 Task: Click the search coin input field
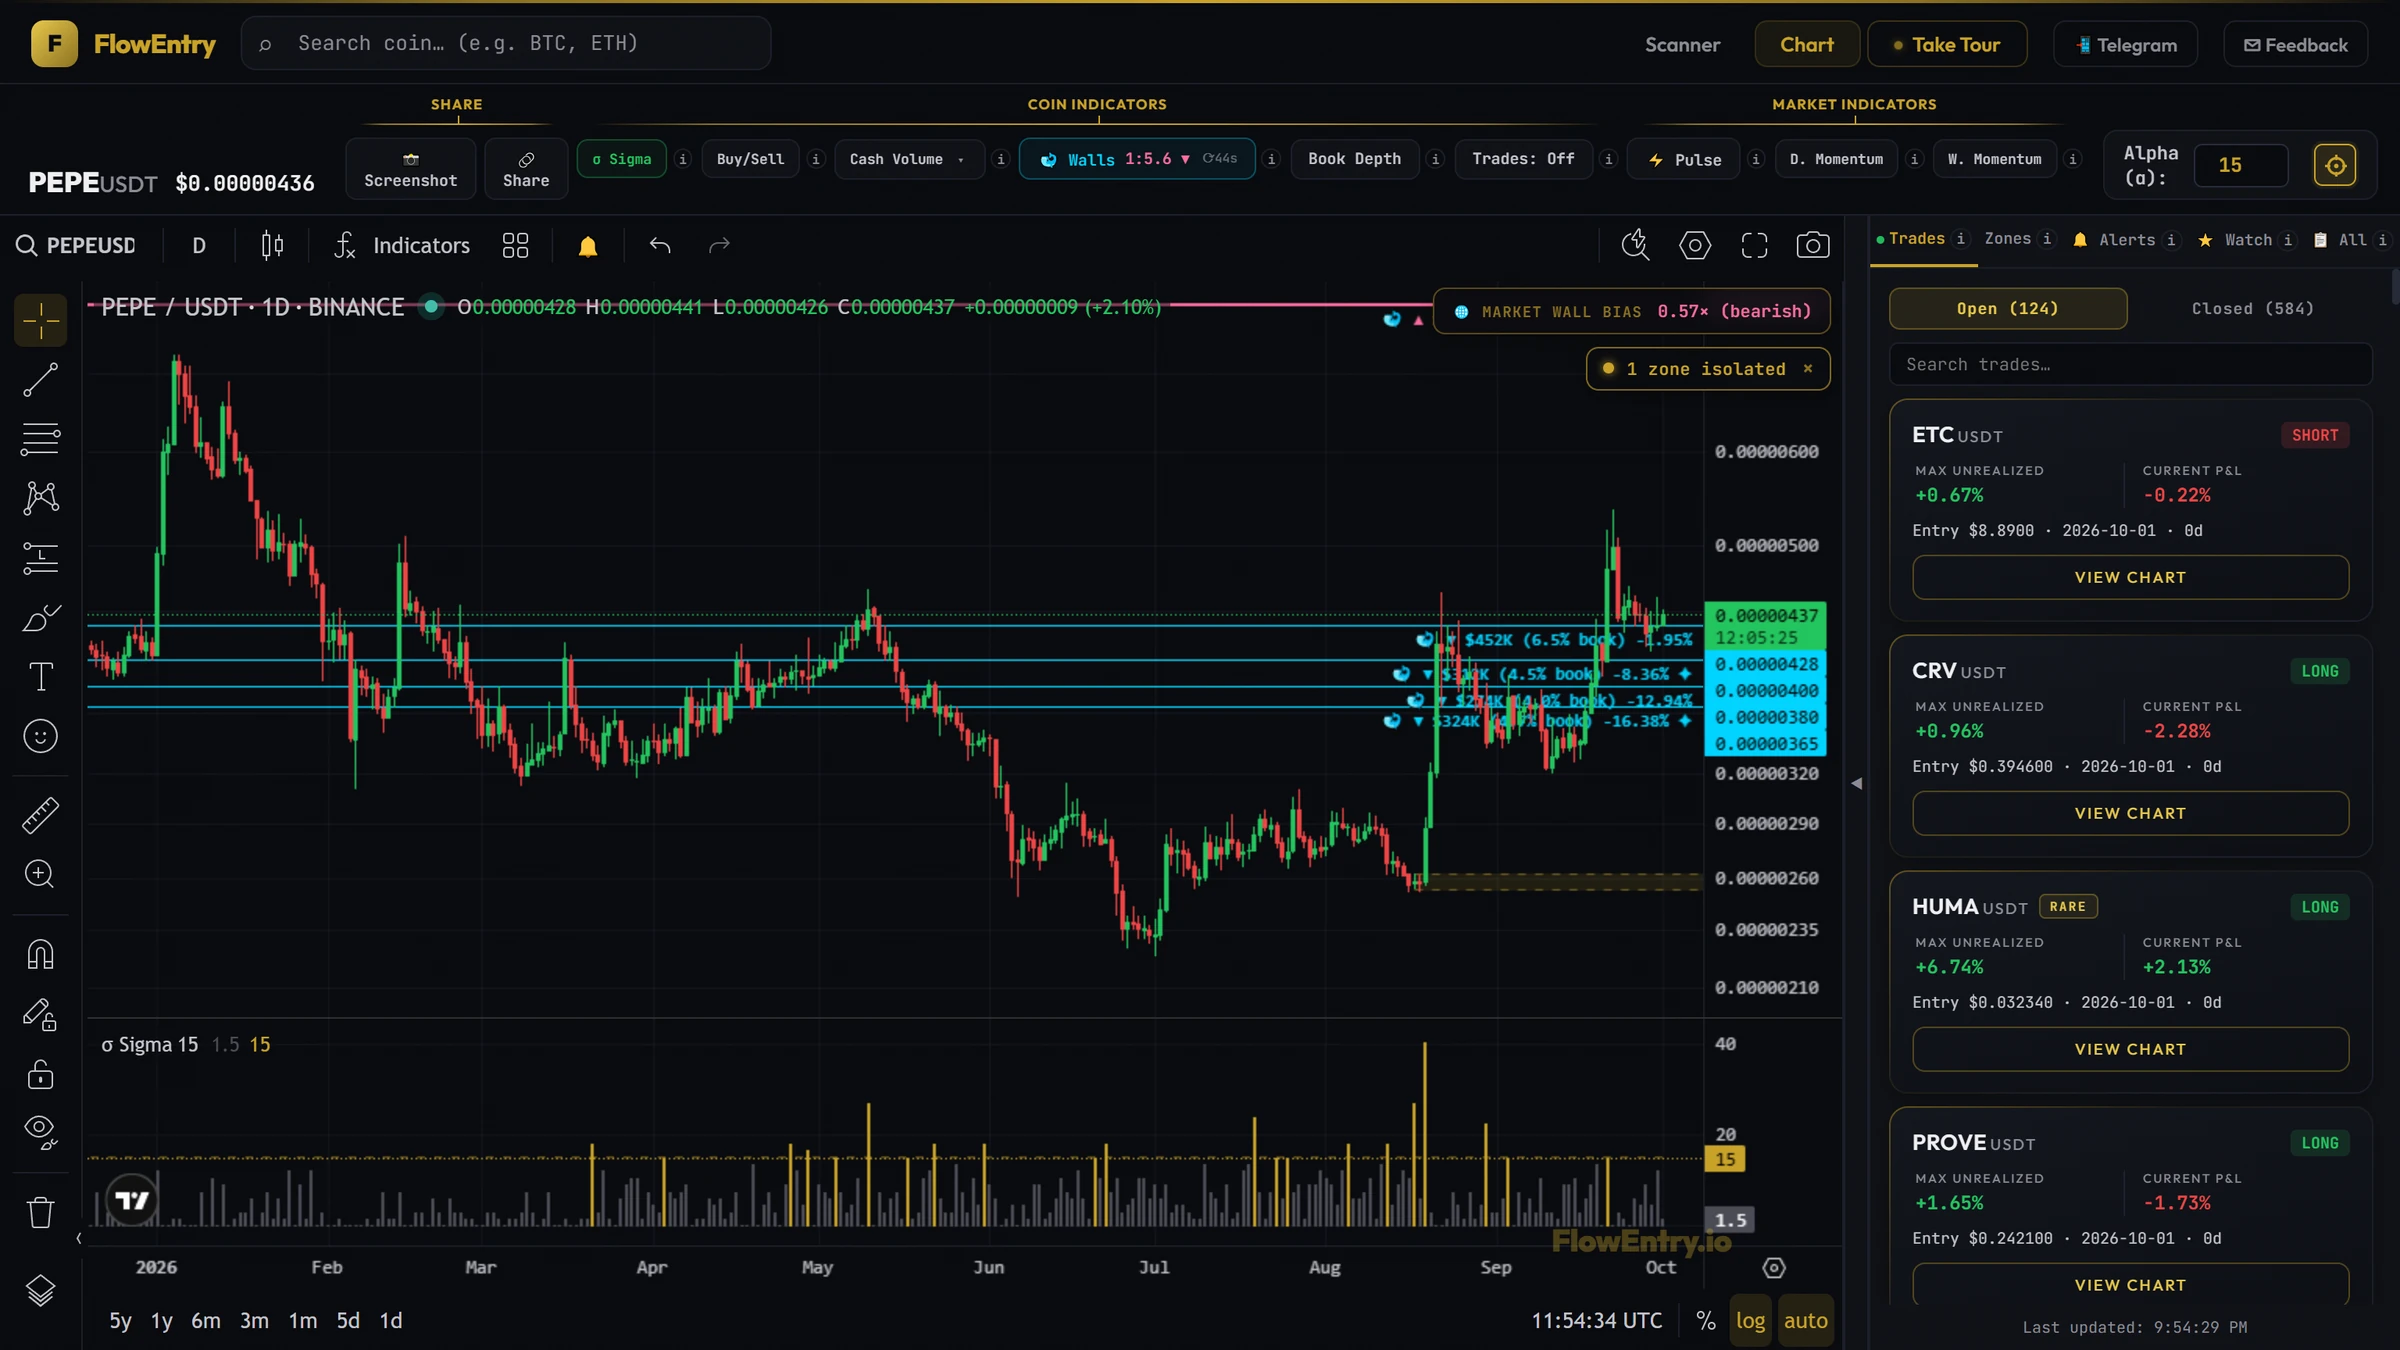click(506, 43)
